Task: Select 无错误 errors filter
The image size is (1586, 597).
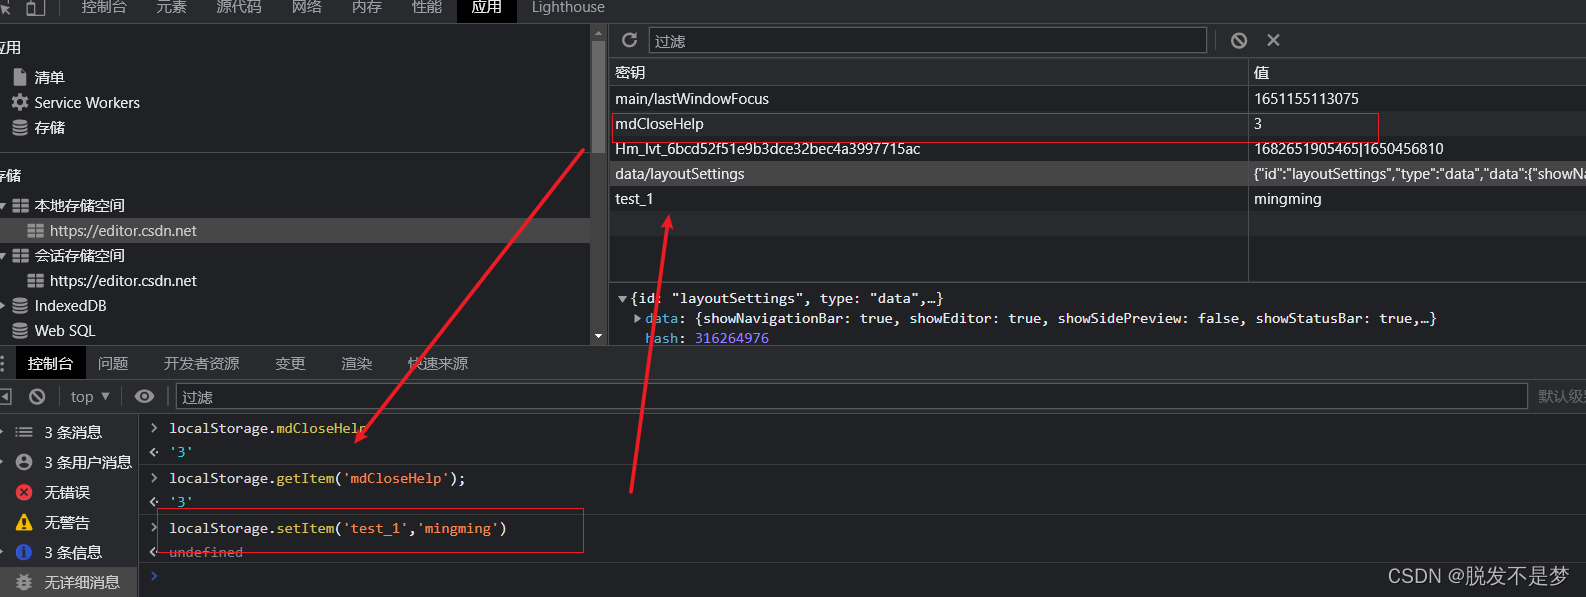Action: coord(69,492)
